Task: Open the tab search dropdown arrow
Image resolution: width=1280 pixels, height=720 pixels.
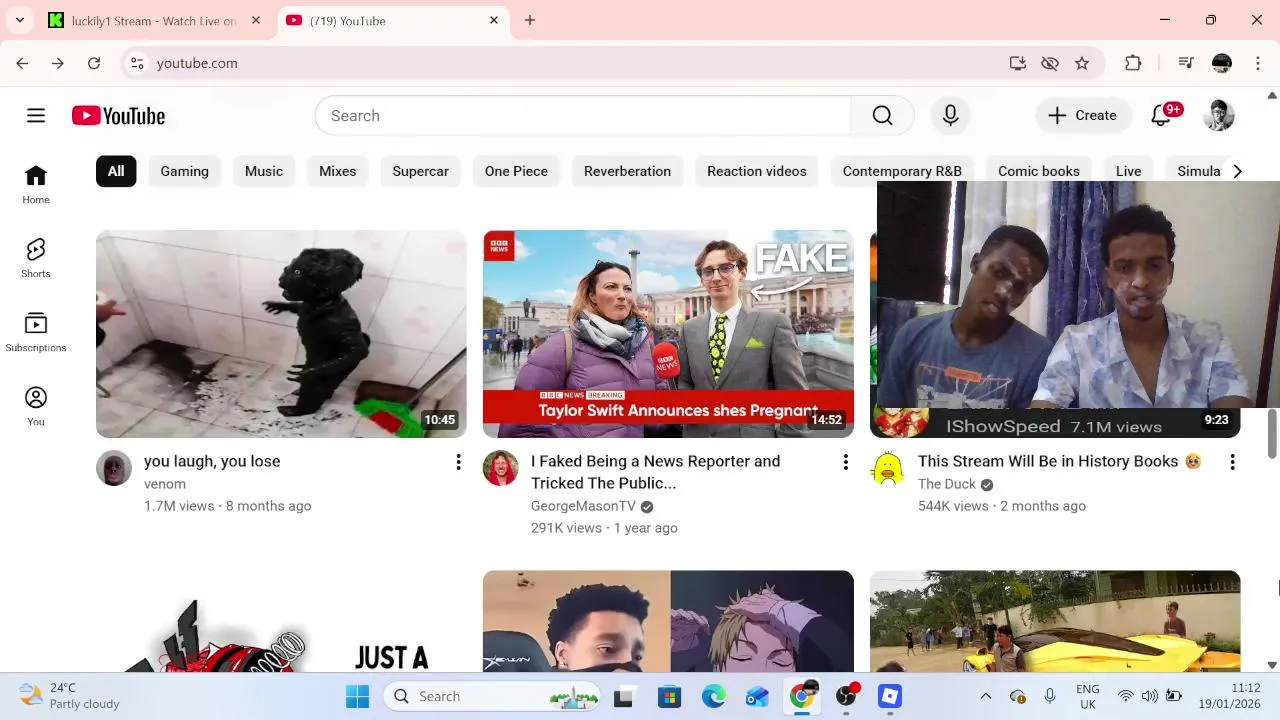Action: (19, 20)
